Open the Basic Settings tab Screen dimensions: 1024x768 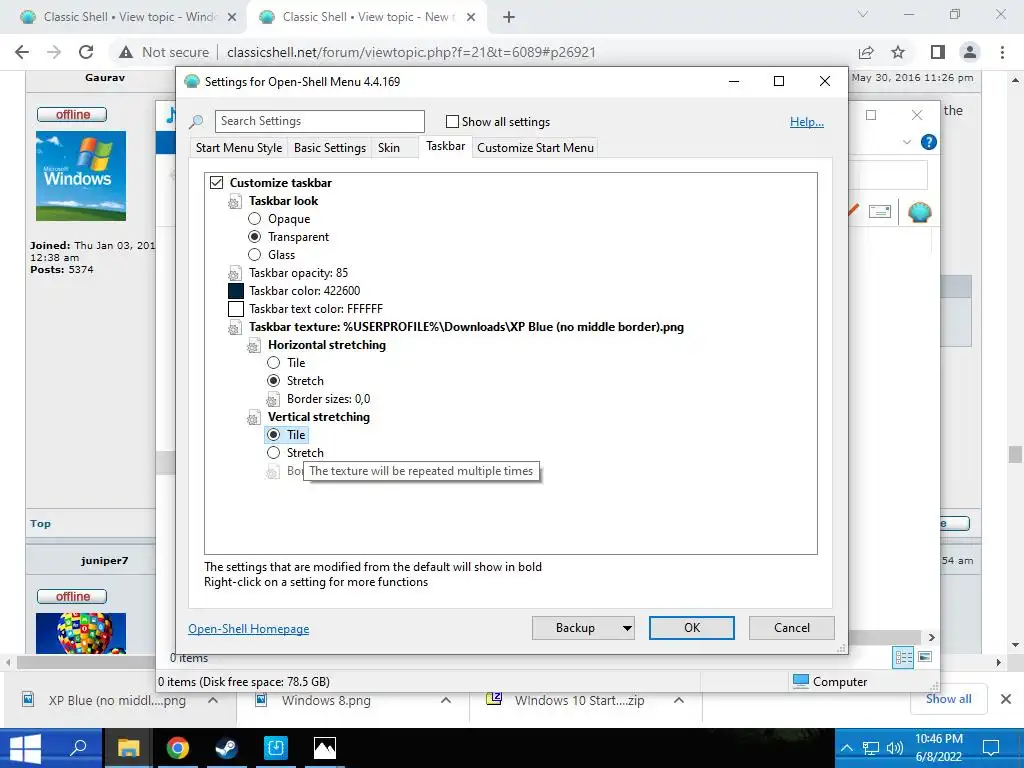pyautogui.click(x=330, y=148)
